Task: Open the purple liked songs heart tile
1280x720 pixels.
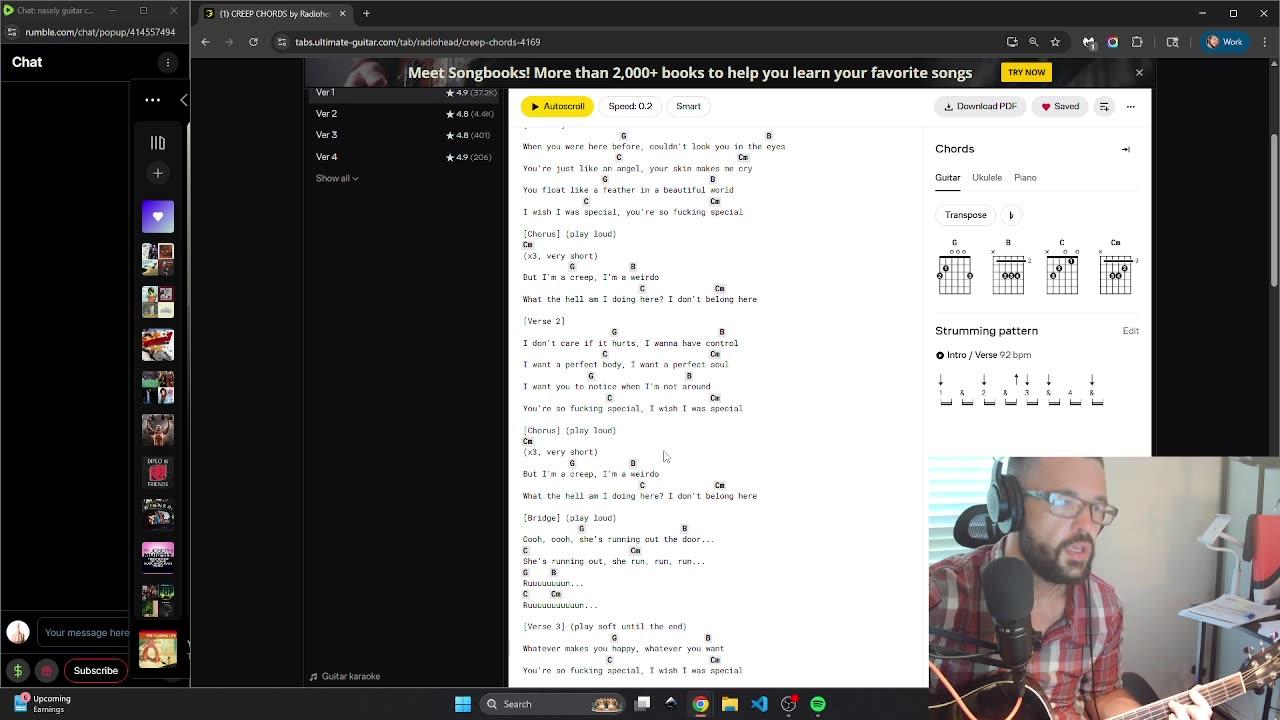Action: point(157,217)
